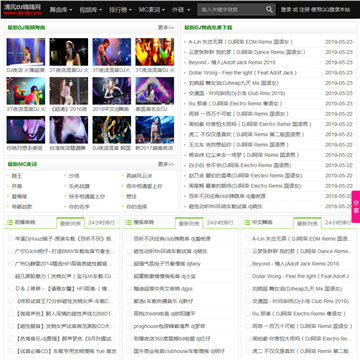360x360 pixels.
Task: Check the box for 'Dollar Wong' in 中文舞曲
Action: click(x=248, y=276)
